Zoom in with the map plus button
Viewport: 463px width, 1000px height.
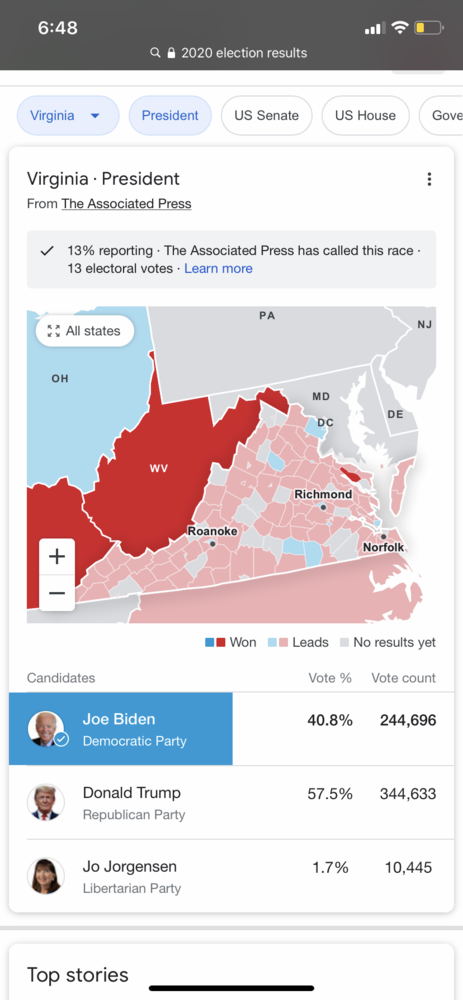pos(57,557)
